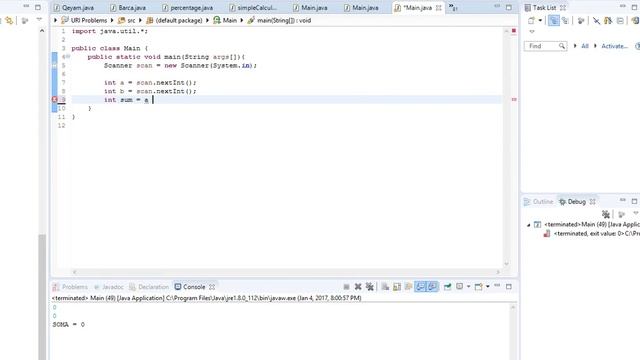Open the percentage.java editor tab

coord(187,8)
